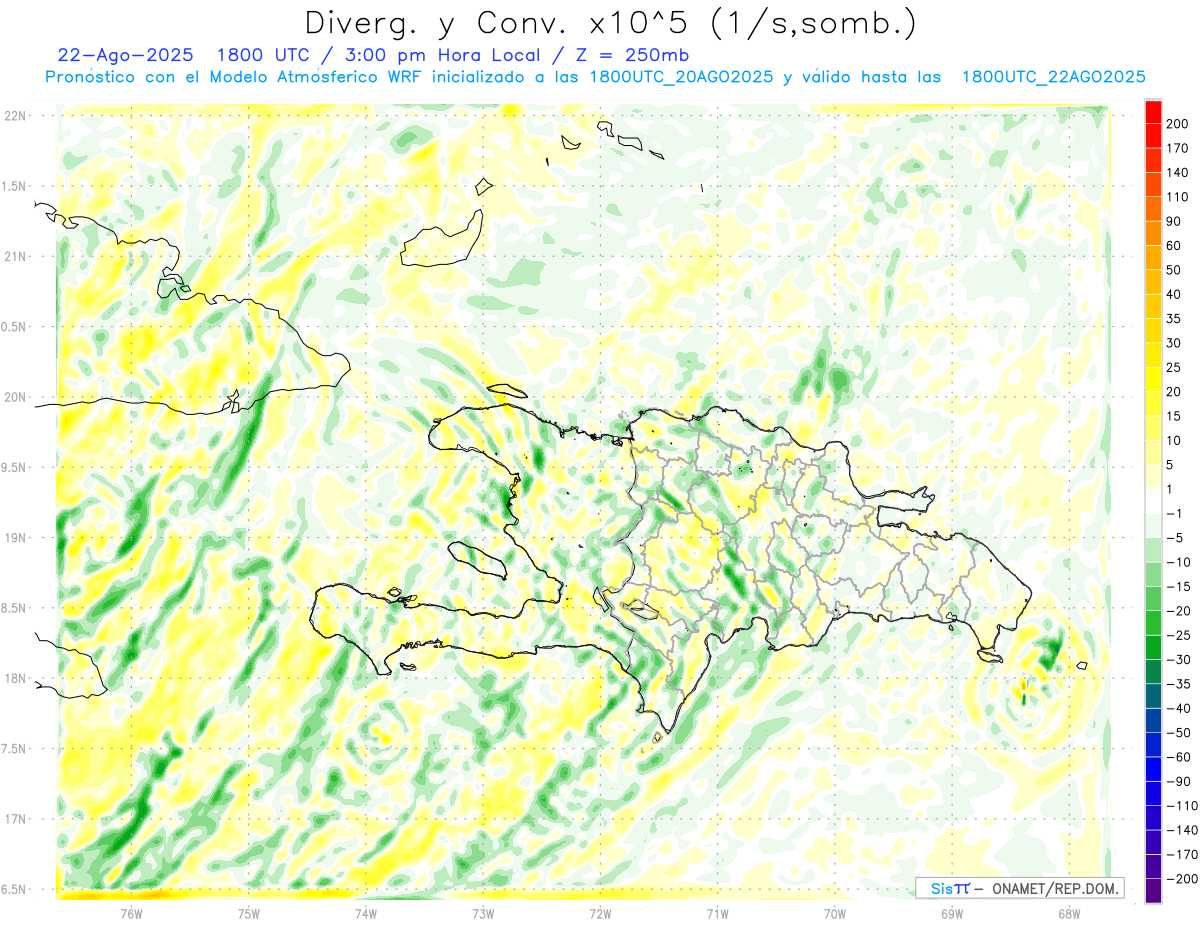
Task: Click the colorbar value 110
Action: click(x=1176, y=196)
